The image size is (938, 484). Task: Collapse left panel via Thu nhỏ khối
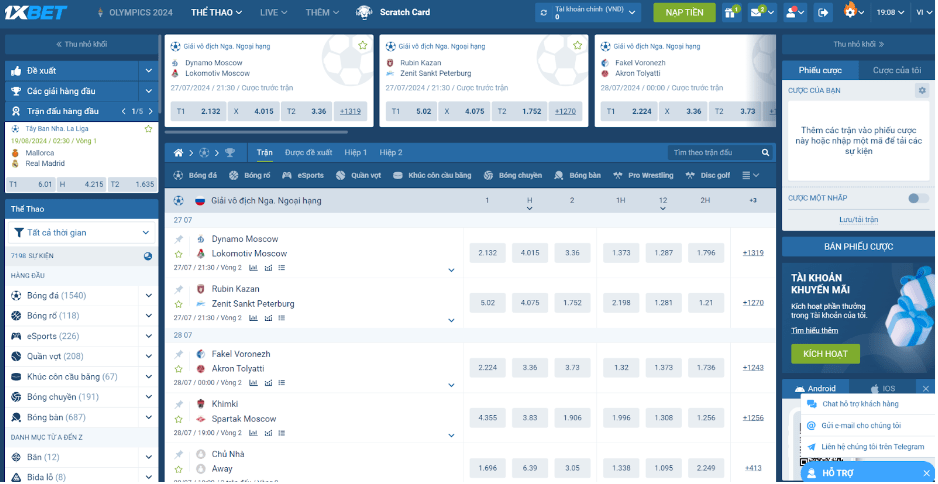(81, 44)
